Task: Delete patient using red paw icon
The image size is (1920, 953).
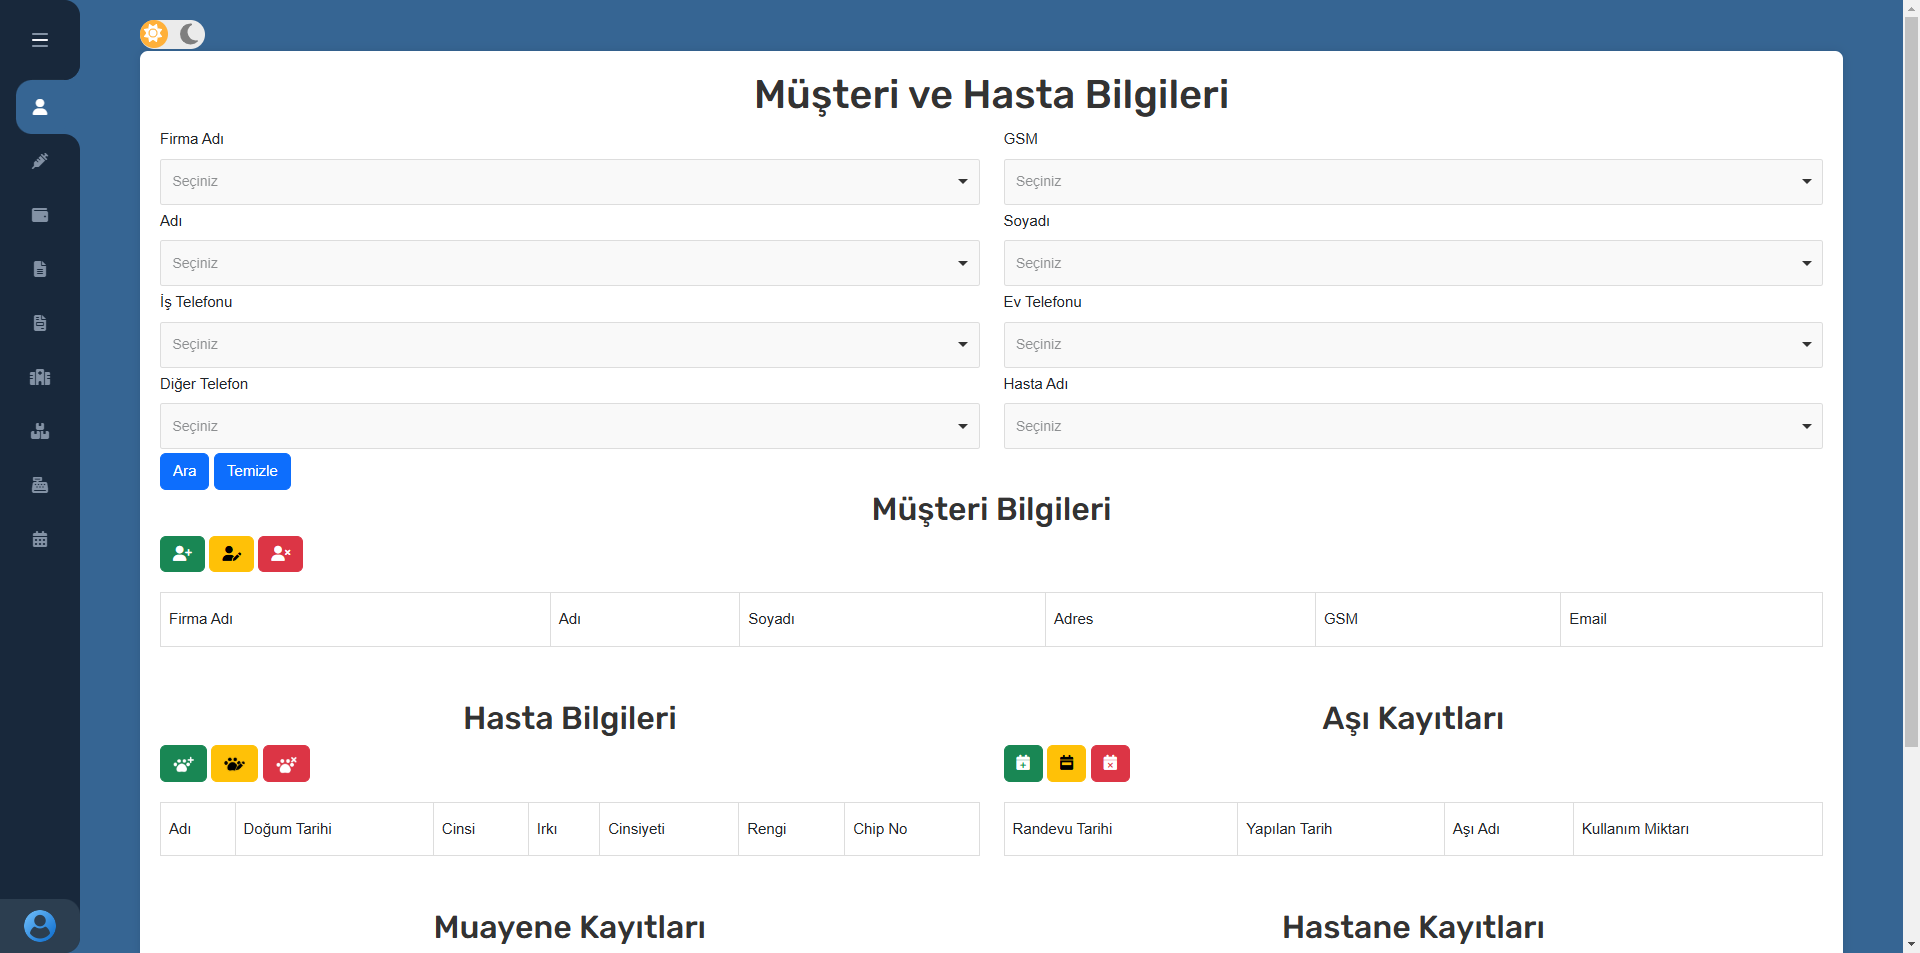Action: point(286,764)
